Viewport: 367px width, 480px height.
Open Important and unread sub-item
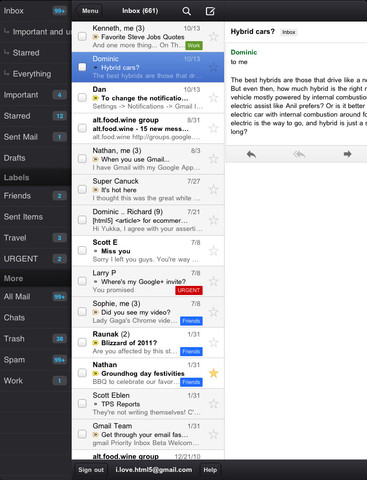pos(35,32)
